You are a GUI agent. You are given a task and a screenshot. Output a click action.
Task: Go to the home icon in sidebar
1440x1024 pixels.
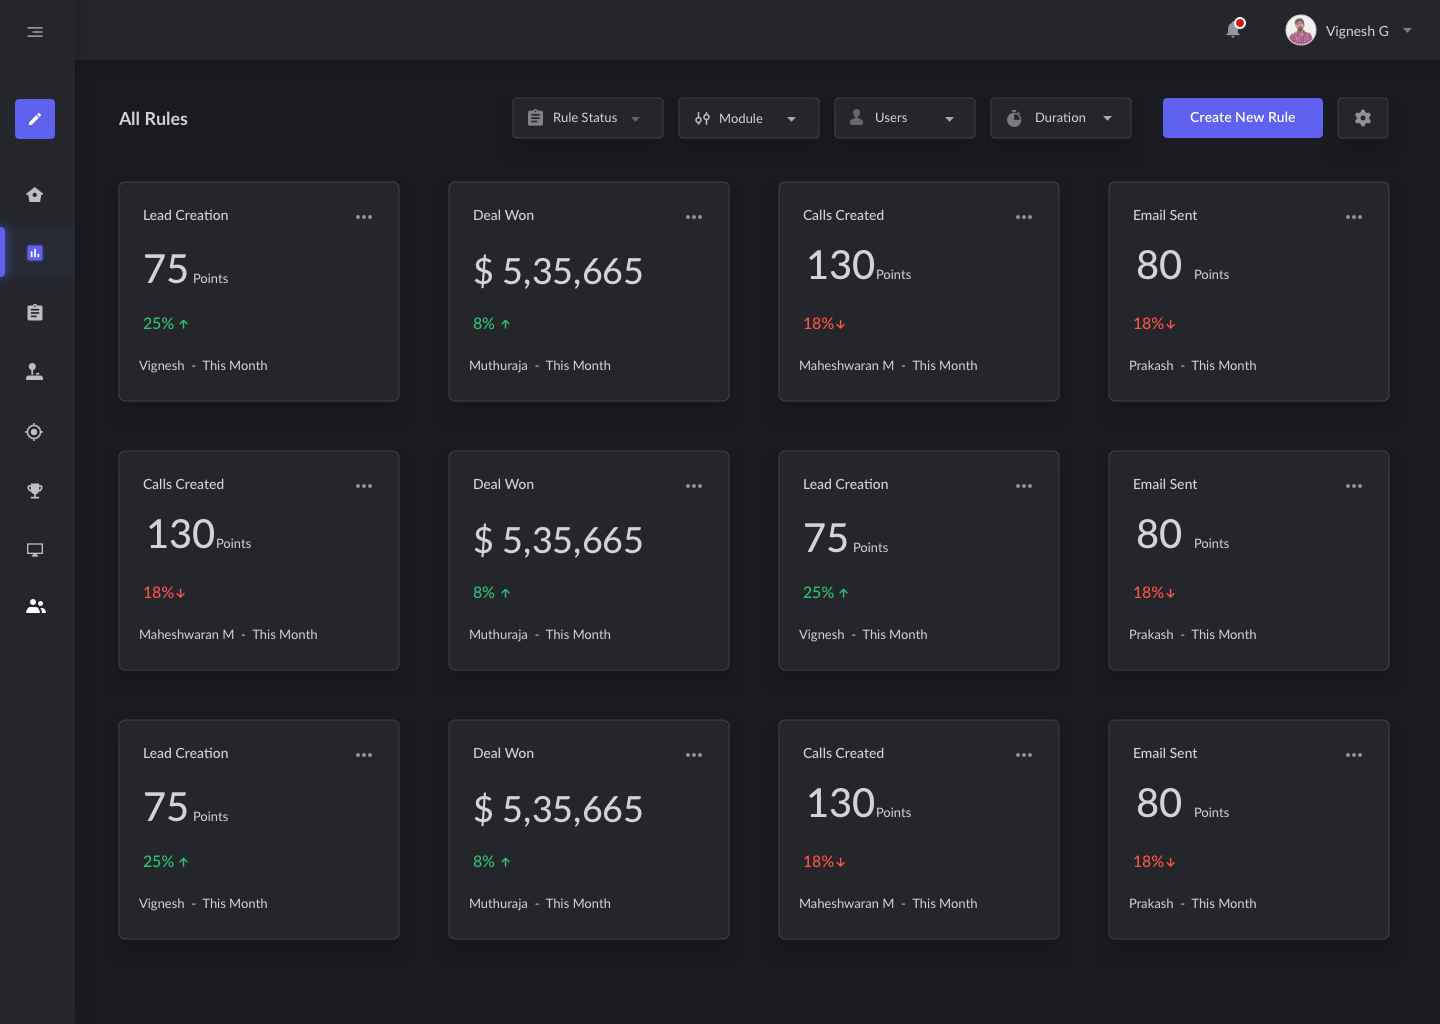[35, 195]
